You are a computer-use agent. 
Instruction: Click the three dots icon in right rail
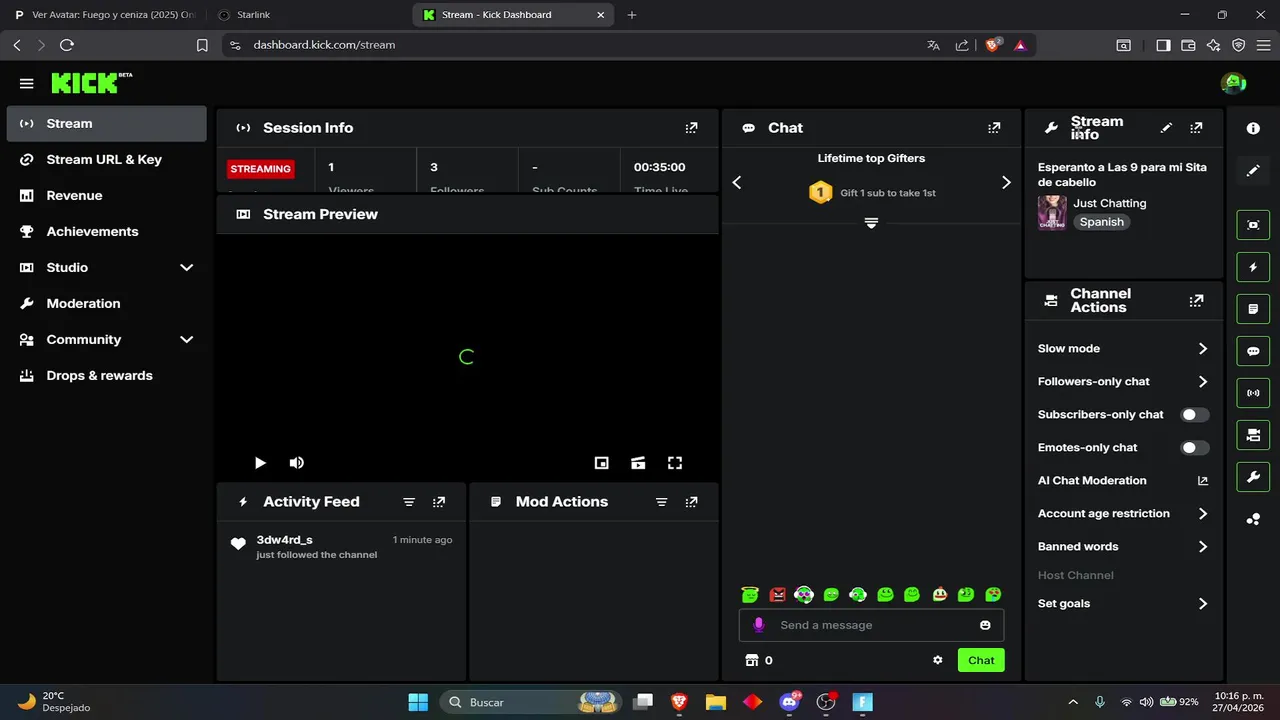pos(1253,519)
